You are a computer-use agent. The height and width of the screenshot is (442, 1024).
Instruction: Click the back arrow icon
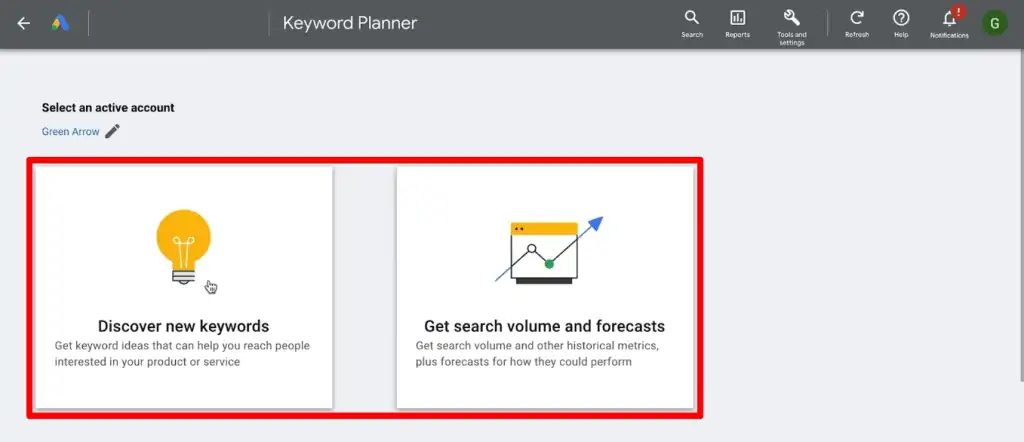coord(24,24)
